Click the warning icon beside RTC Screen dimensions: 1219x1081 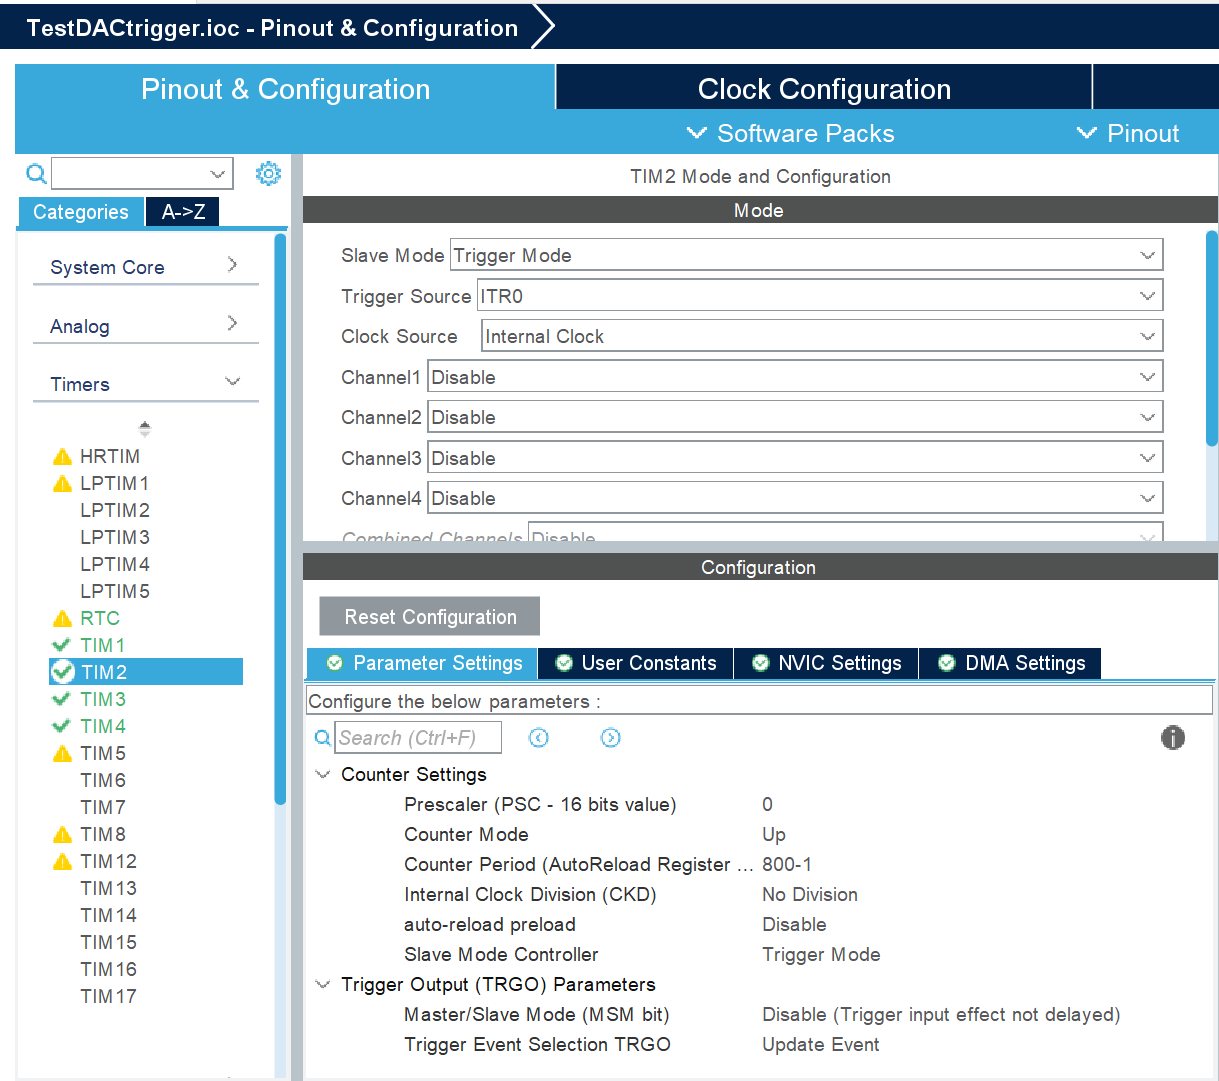point(62,618)
